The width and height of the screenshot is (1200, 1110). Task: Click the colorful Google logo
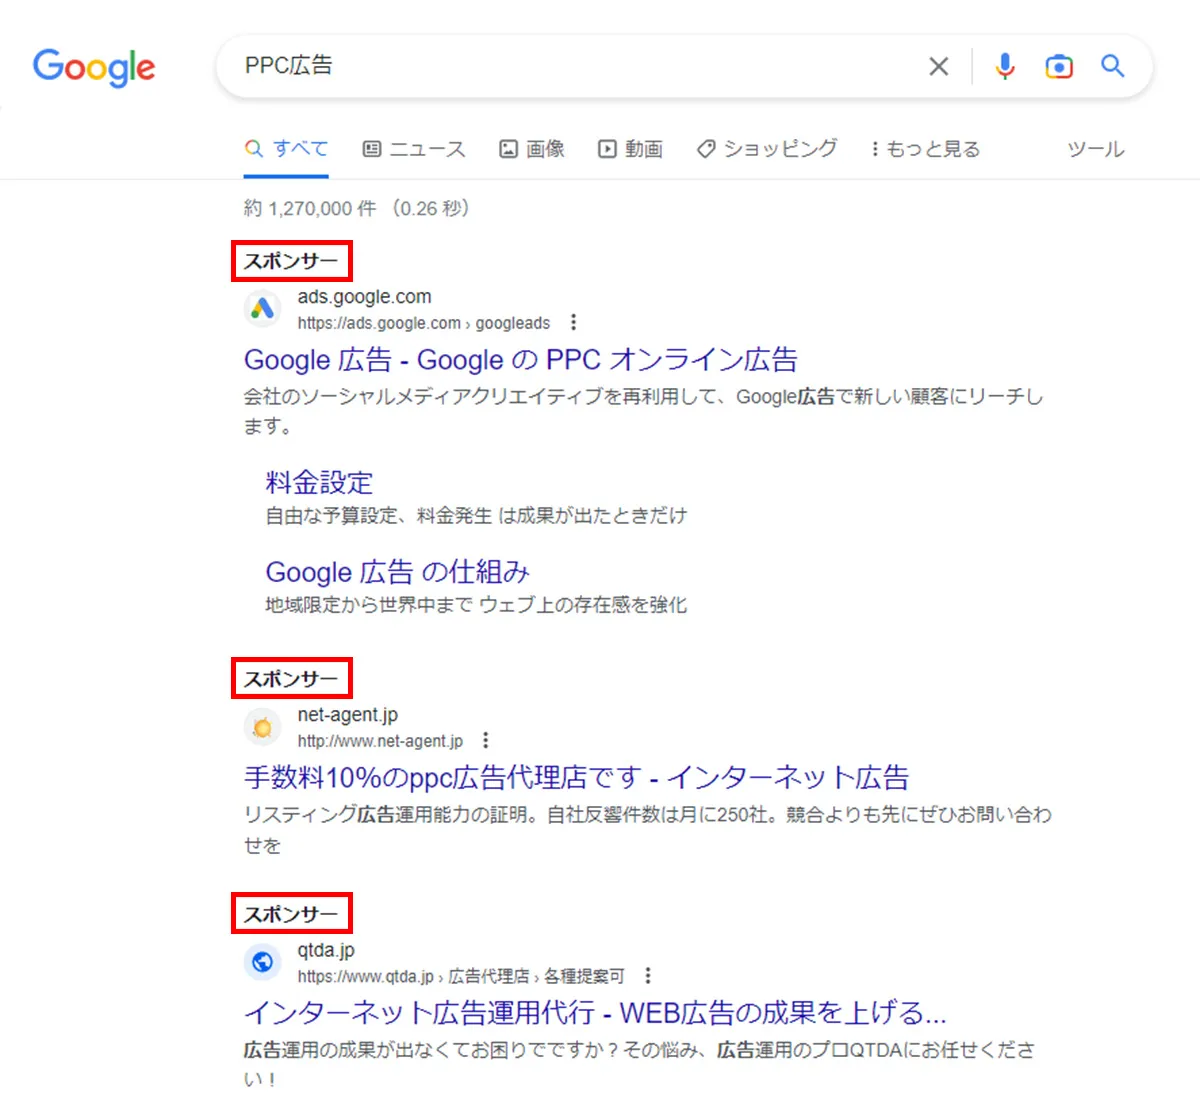point(93,68)
